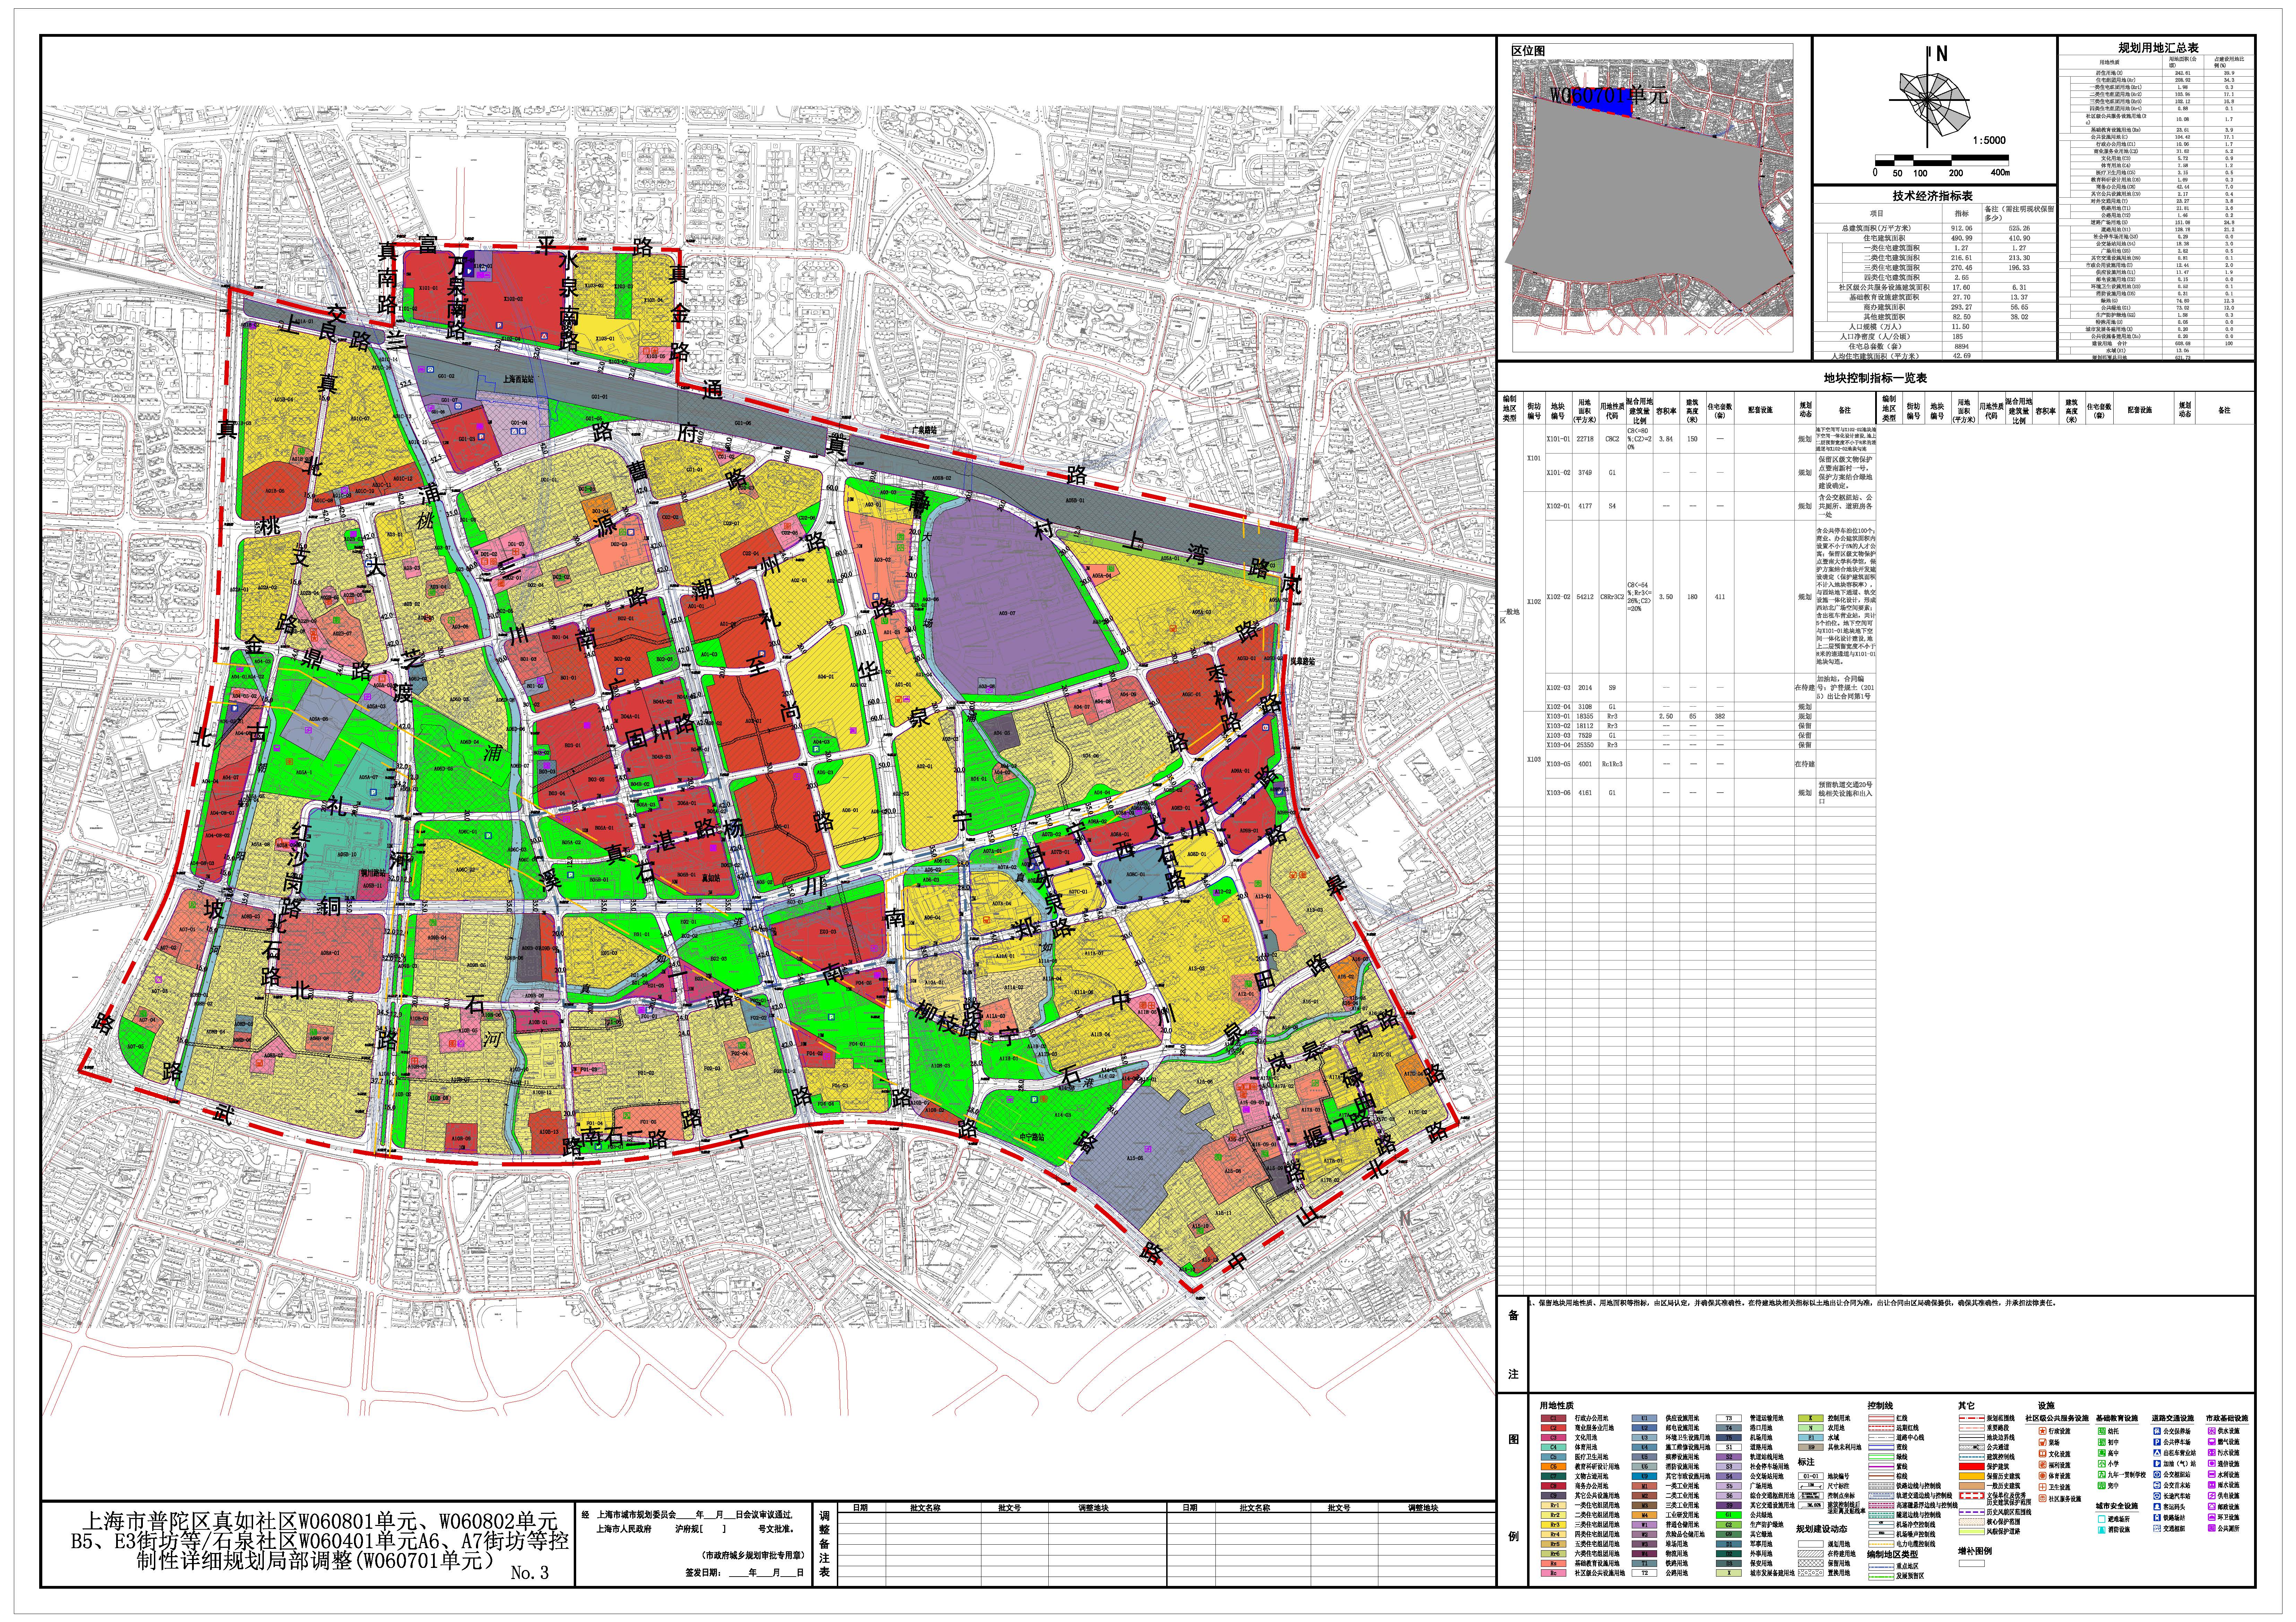Click the area value 54212 in the table
This screenshot has width=2296, height=1622.
1585,597
